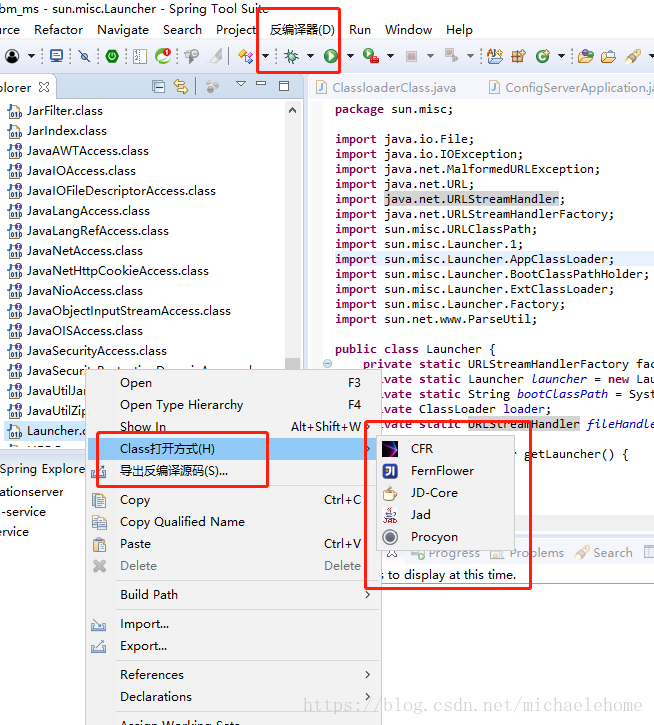Click the user profile circle icon
654x725 pixels.
click(12, 56)
